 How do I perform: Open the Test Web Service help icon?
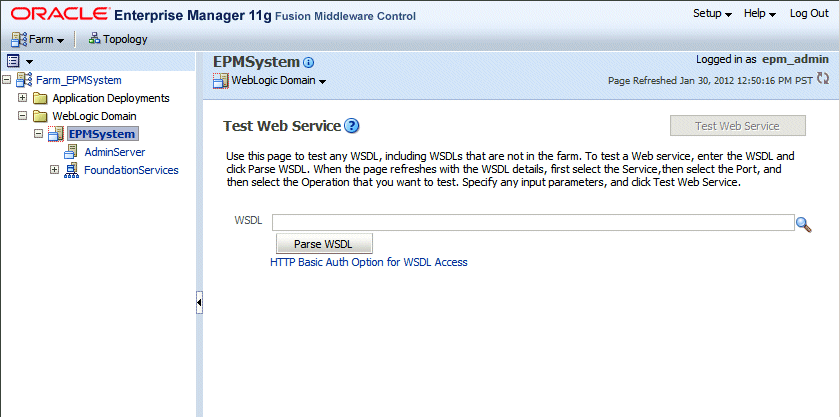pyautogui.click(x=351, y=126)
